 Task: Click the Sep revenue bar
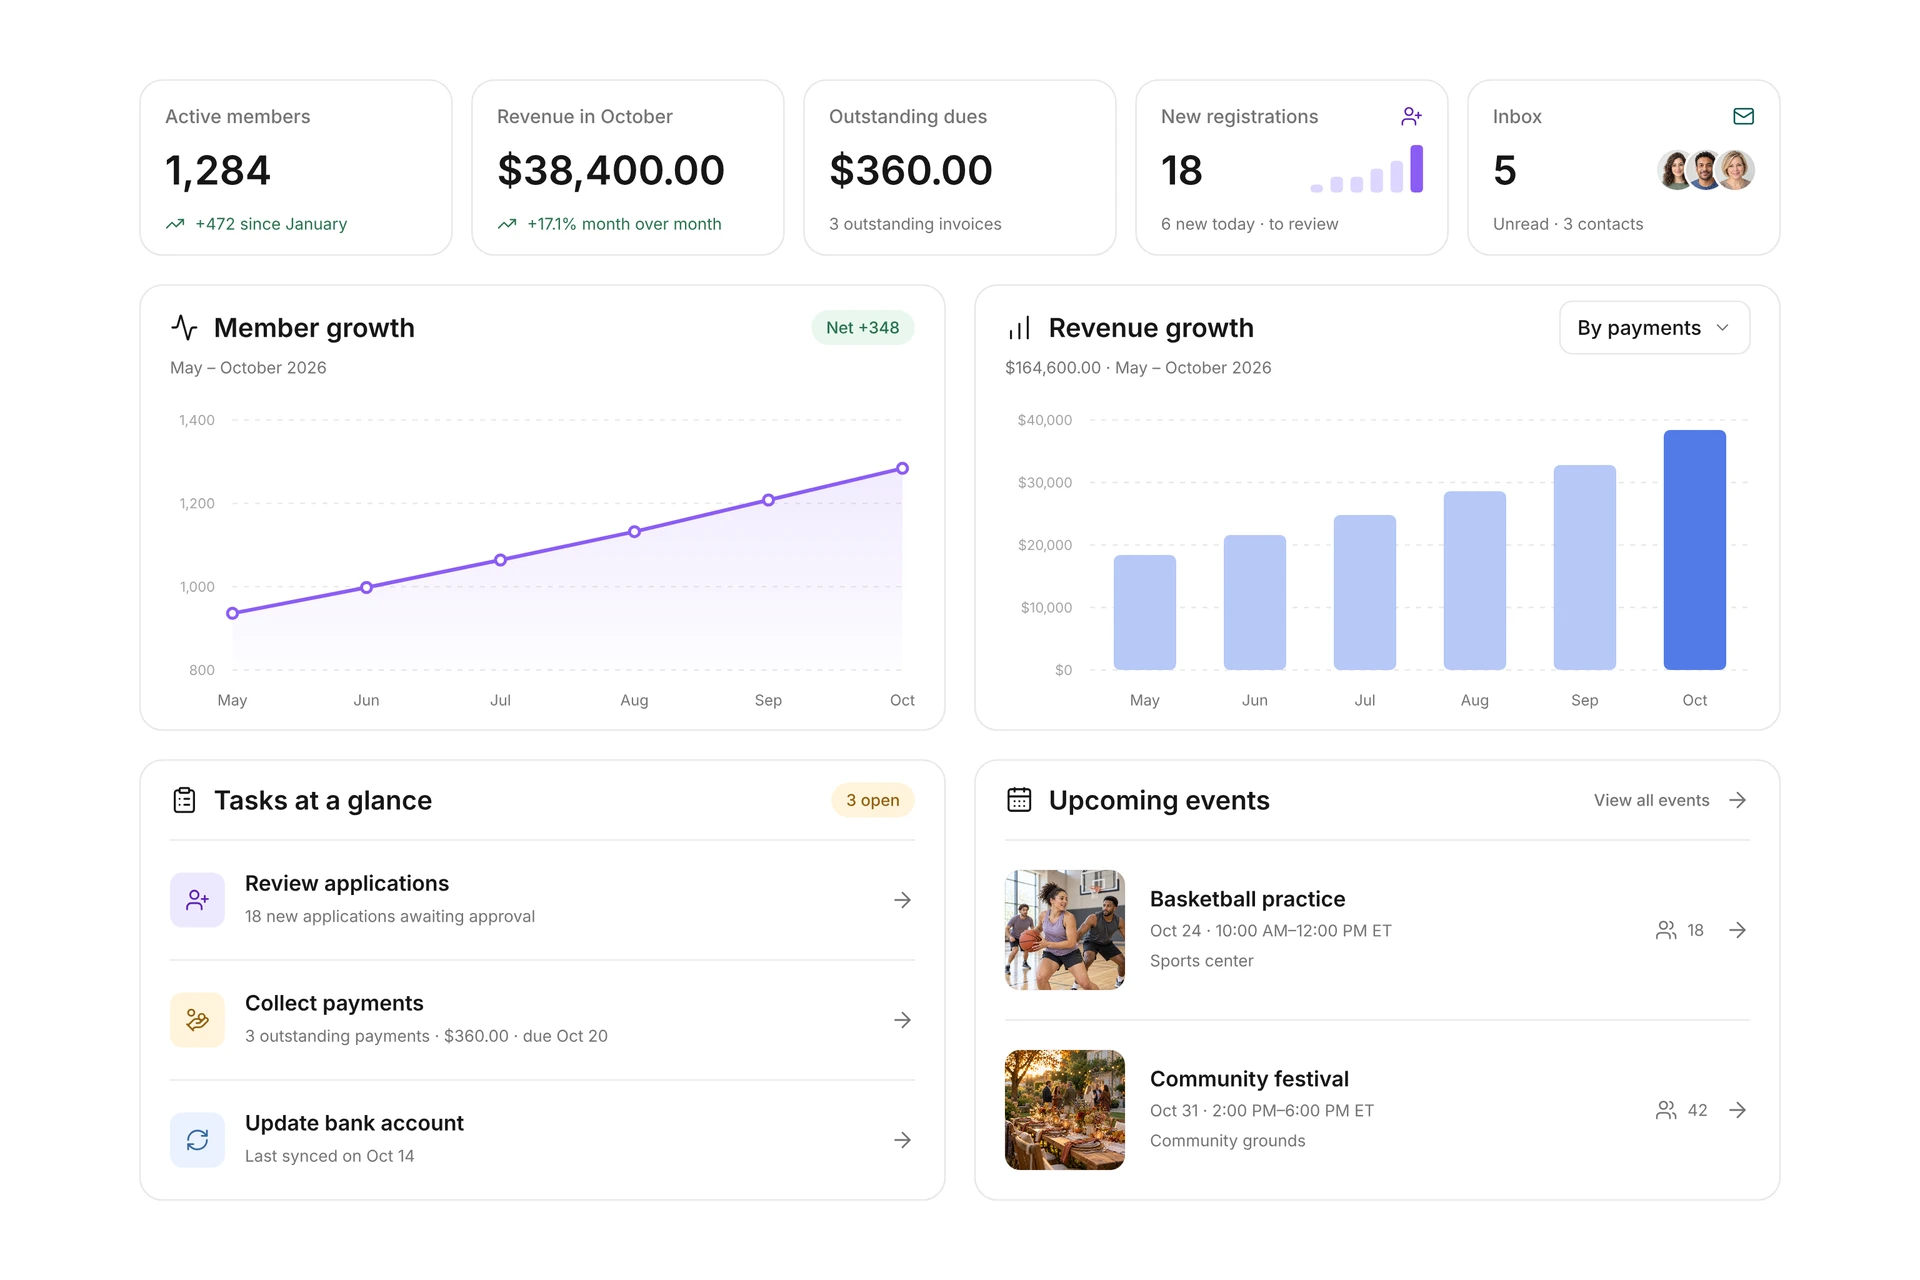click(1585, 567)
